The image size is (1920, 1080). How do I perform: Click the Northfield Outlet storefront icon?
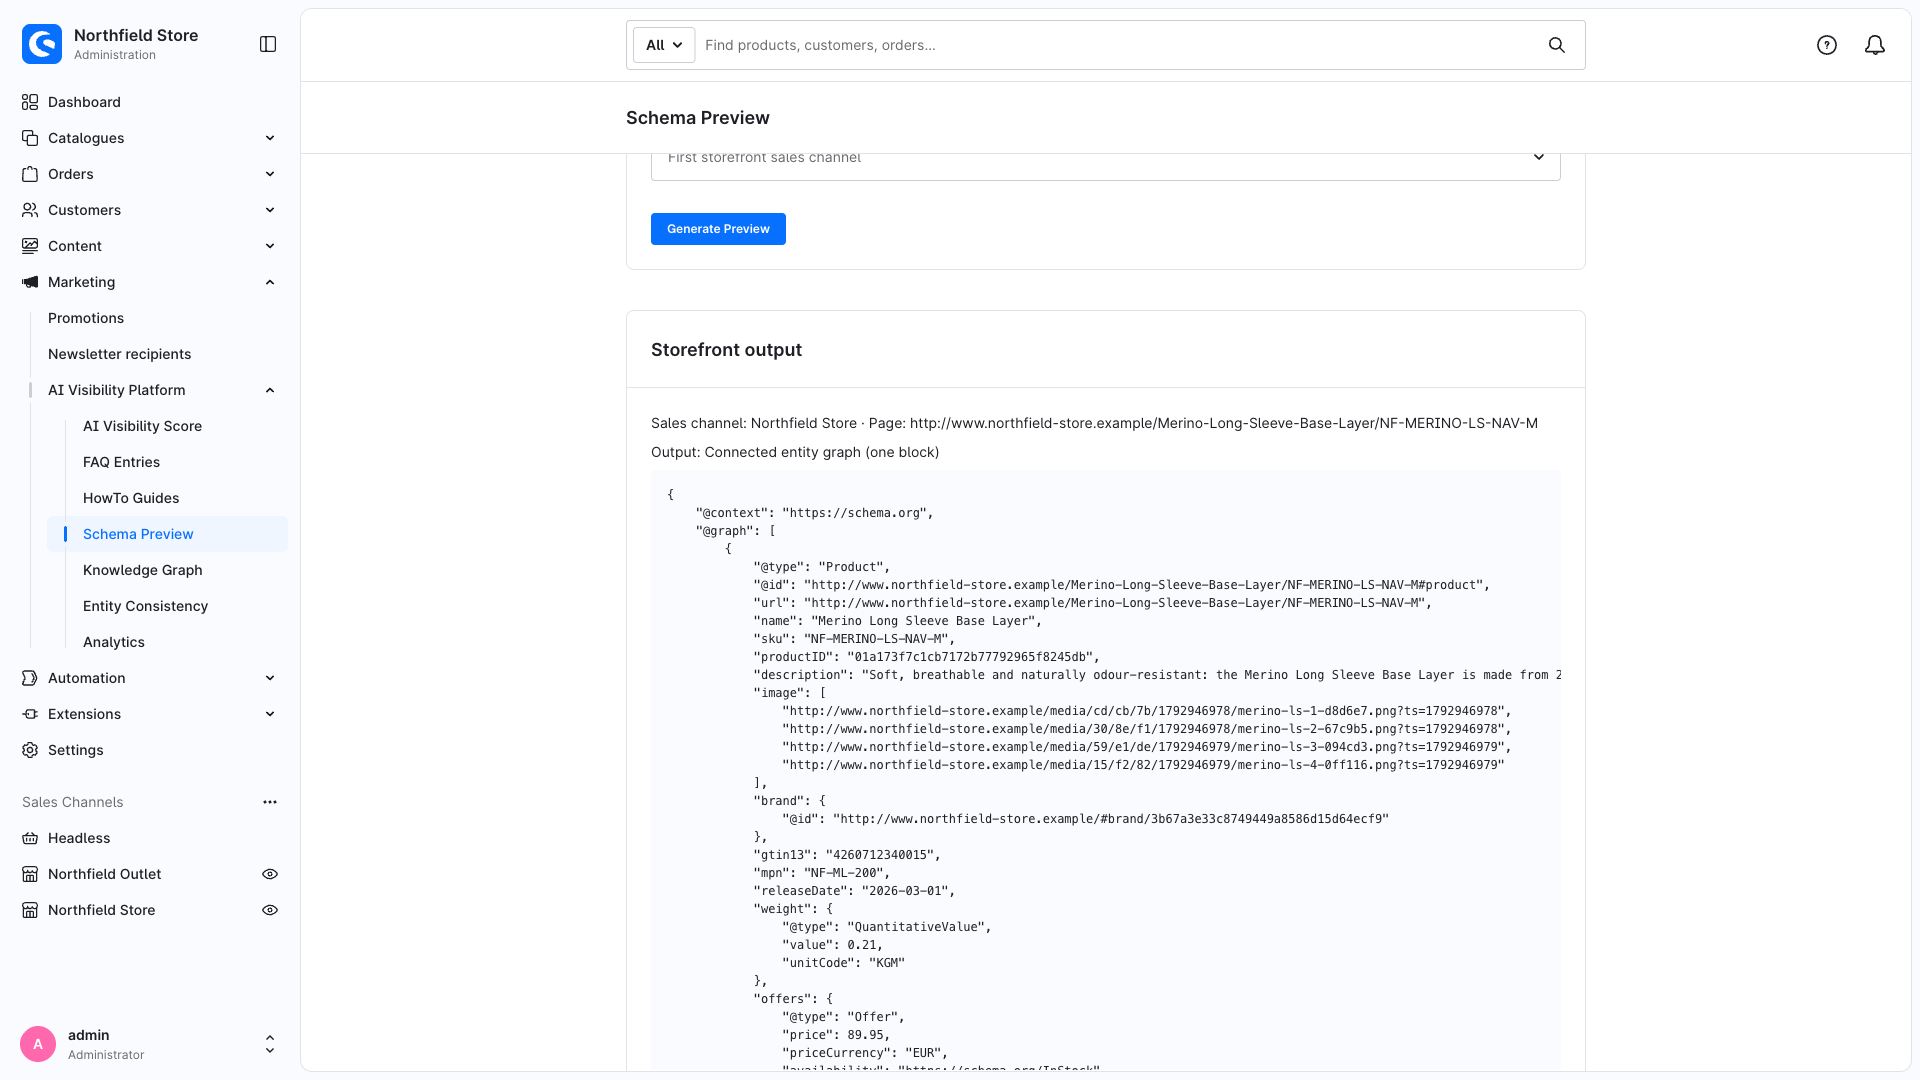(30, 874)
